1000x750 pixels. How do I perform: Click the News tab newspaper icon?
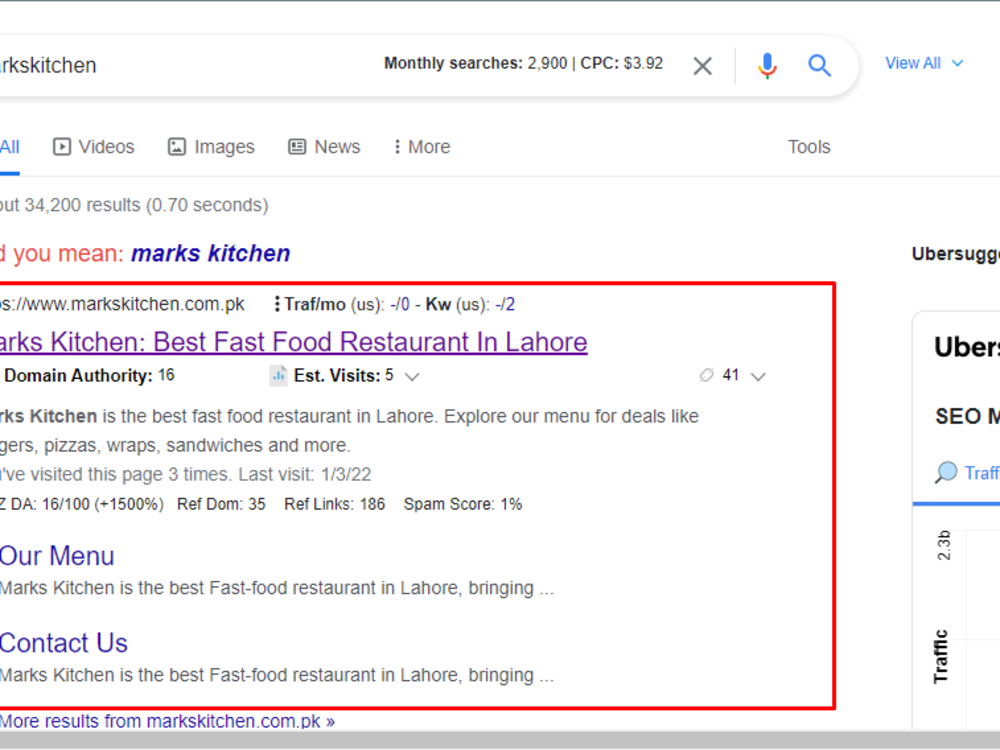(297, 147)
